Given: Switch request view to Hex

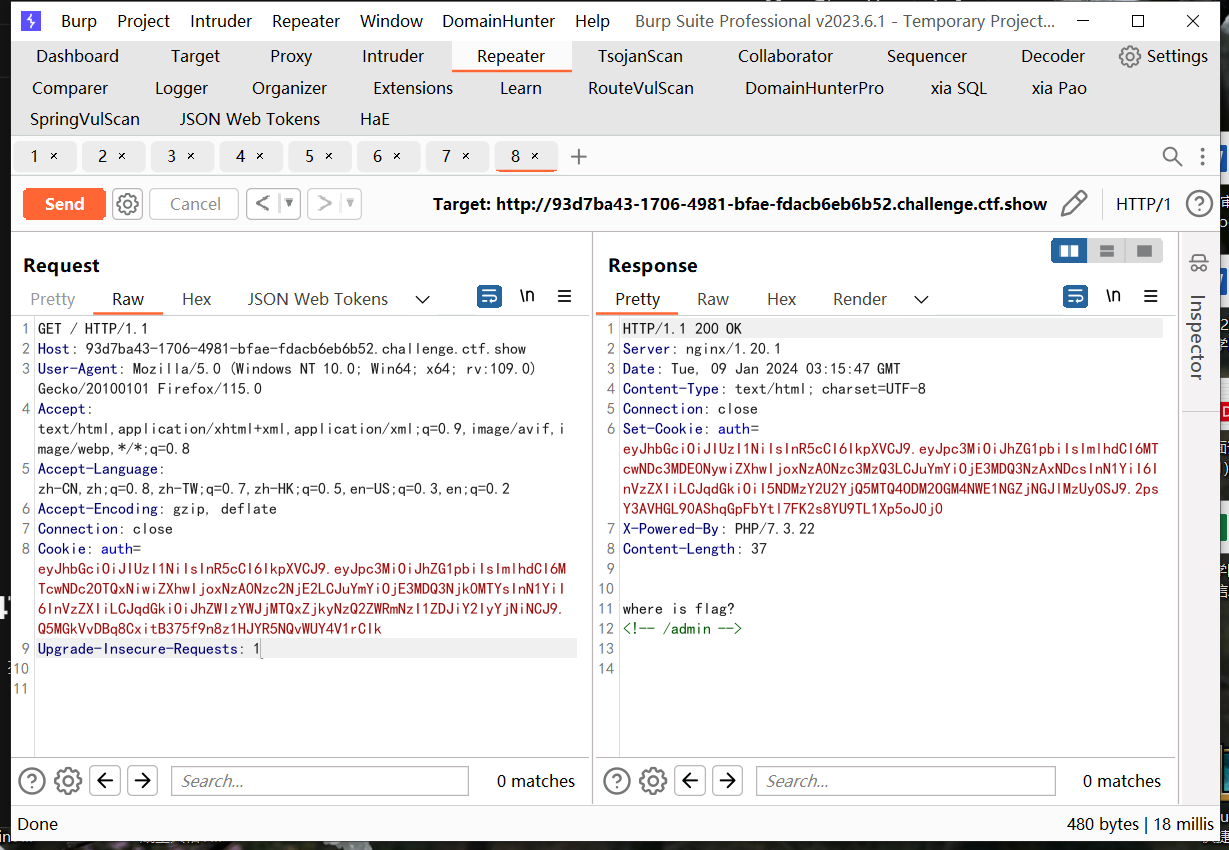Looking at the screenshot, I should 196,299.
